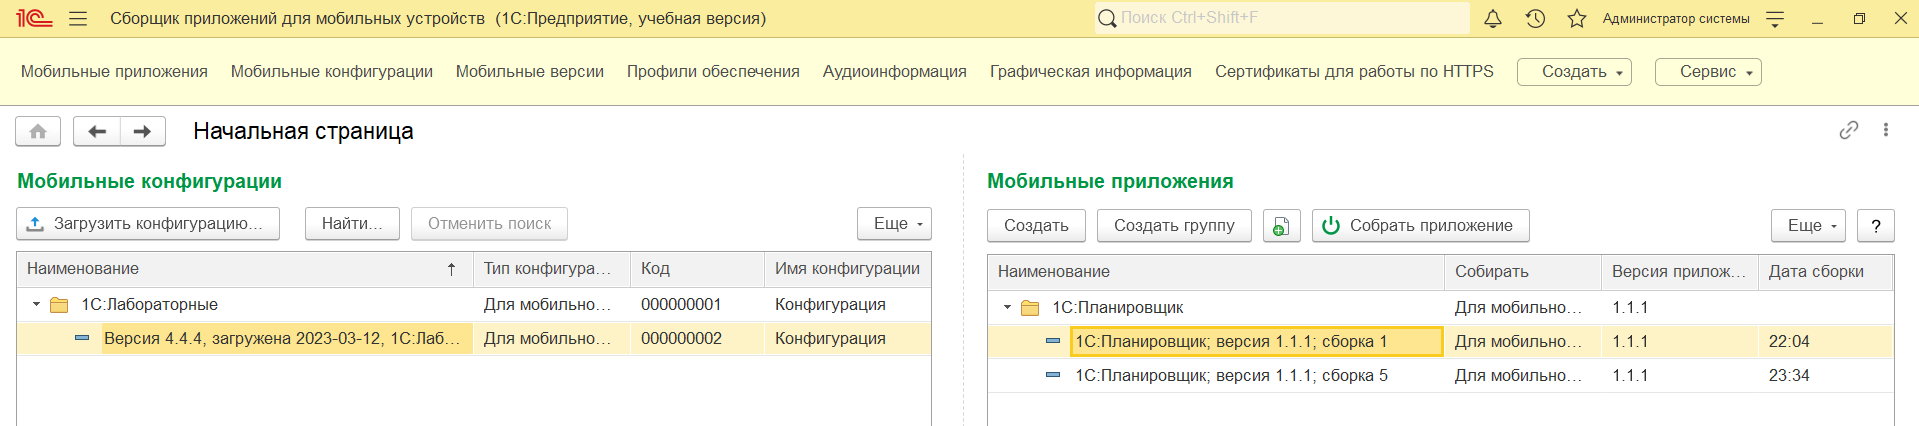Screen dimensions: 1919x426
Task: Open Графическая информация section
Action: point(1091,72)
